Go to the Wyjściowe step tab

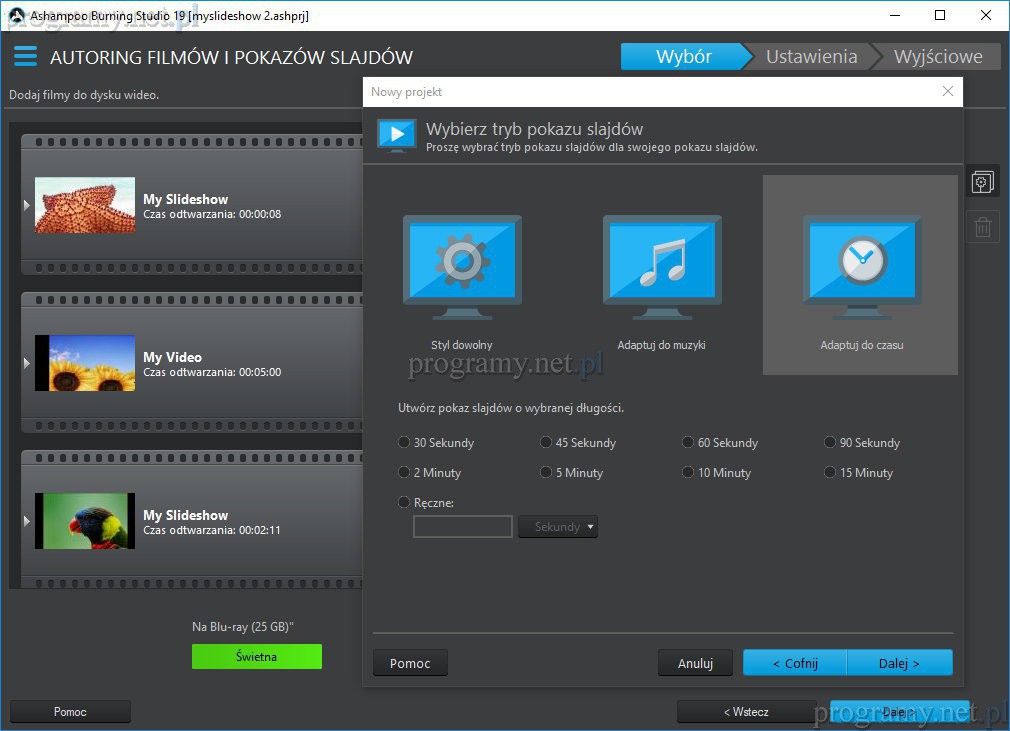(x=937, y=57)
